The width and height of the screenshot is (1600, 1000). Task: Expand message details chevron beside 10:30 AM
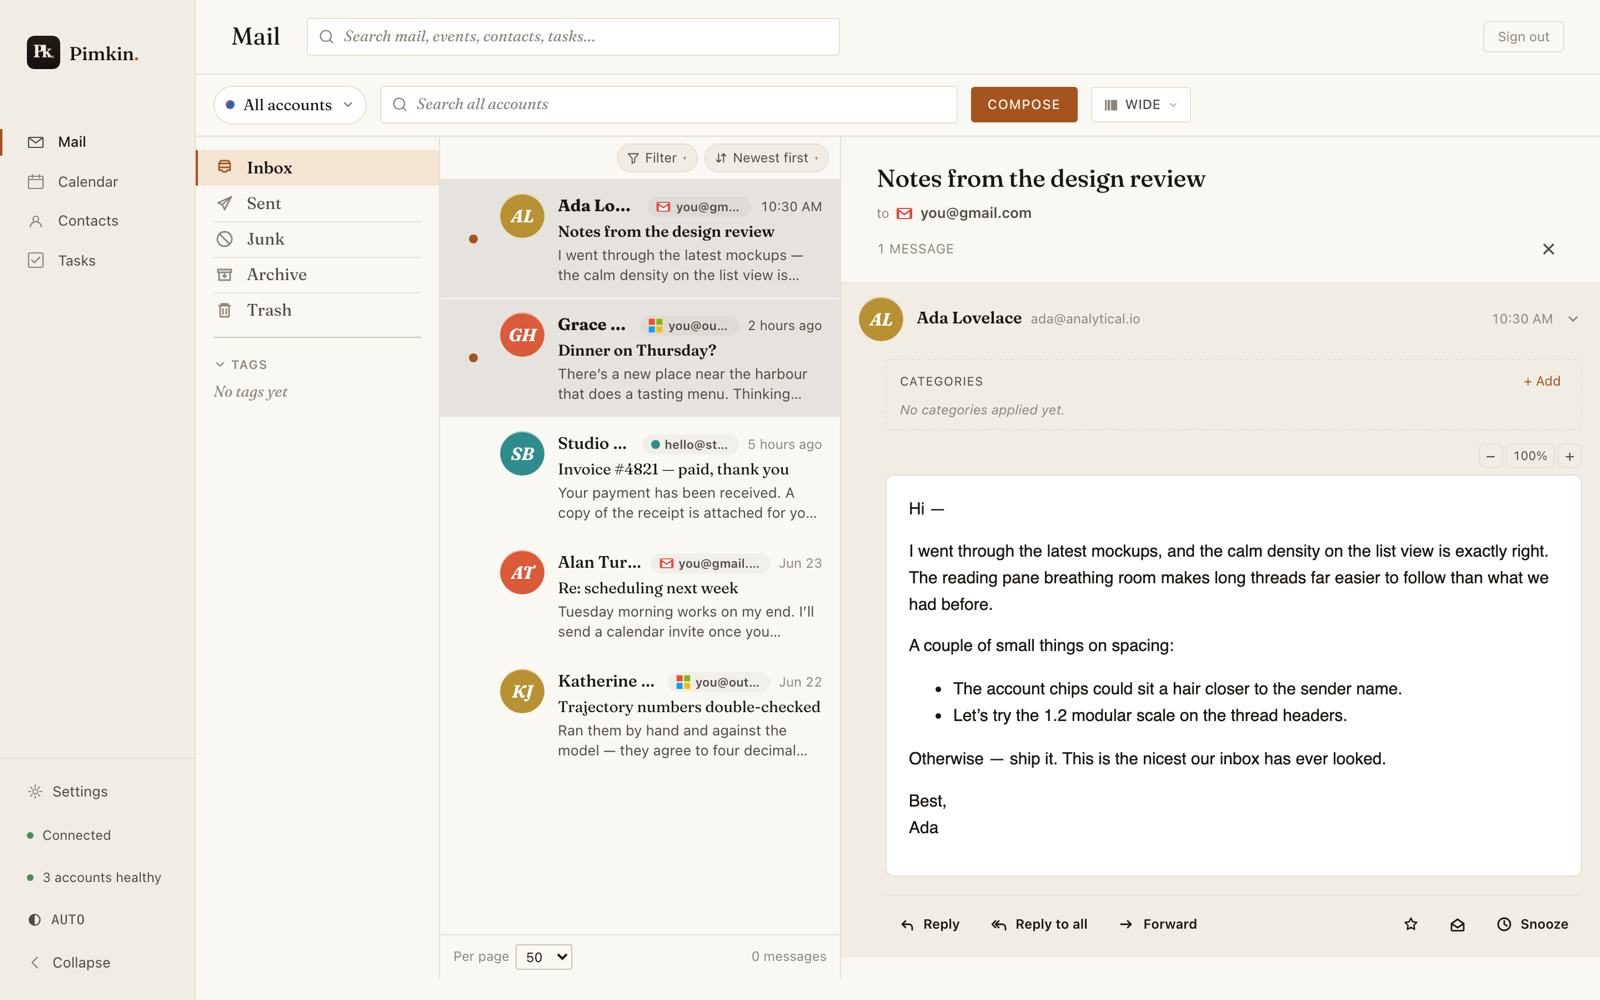1573,319
